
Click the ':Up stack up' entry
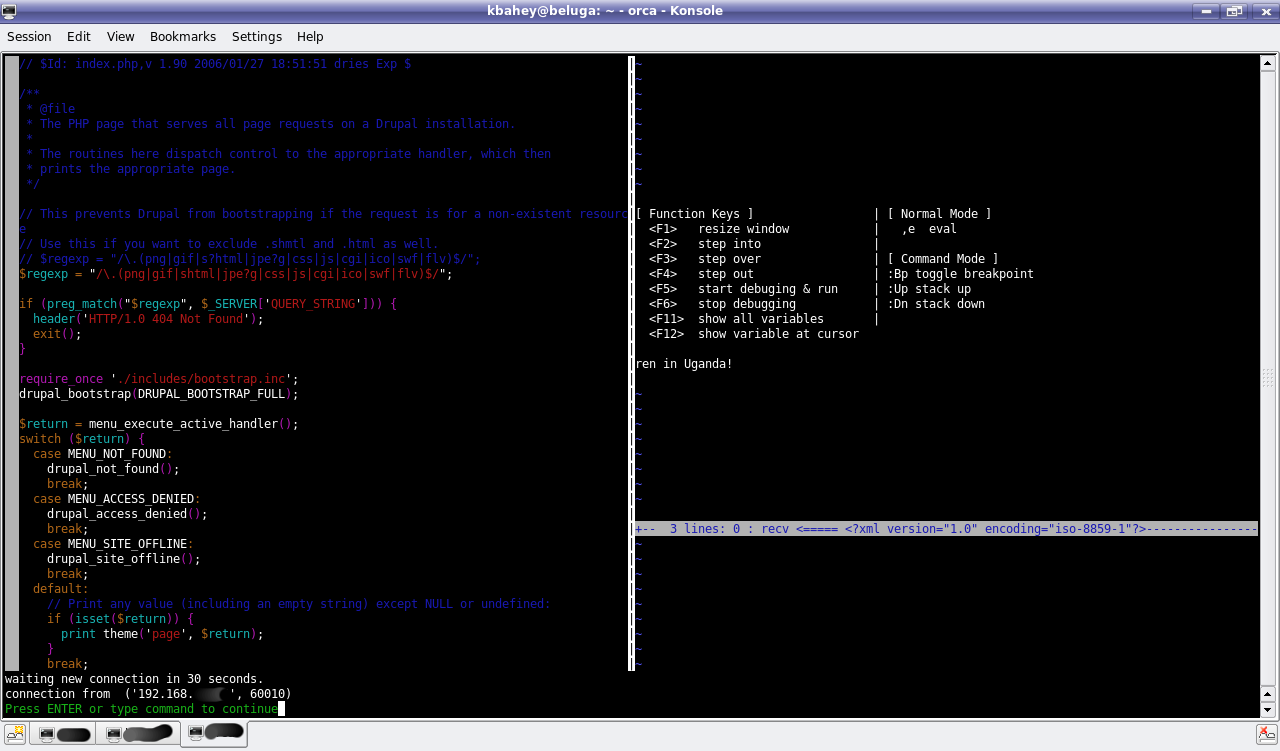(929, 289)
